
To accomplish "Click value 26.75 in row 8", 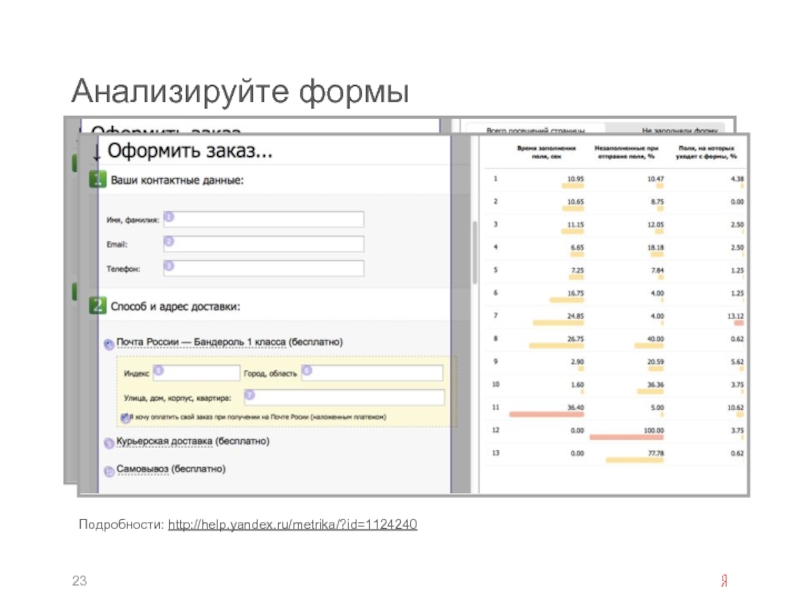I will [x=576, y=339].
